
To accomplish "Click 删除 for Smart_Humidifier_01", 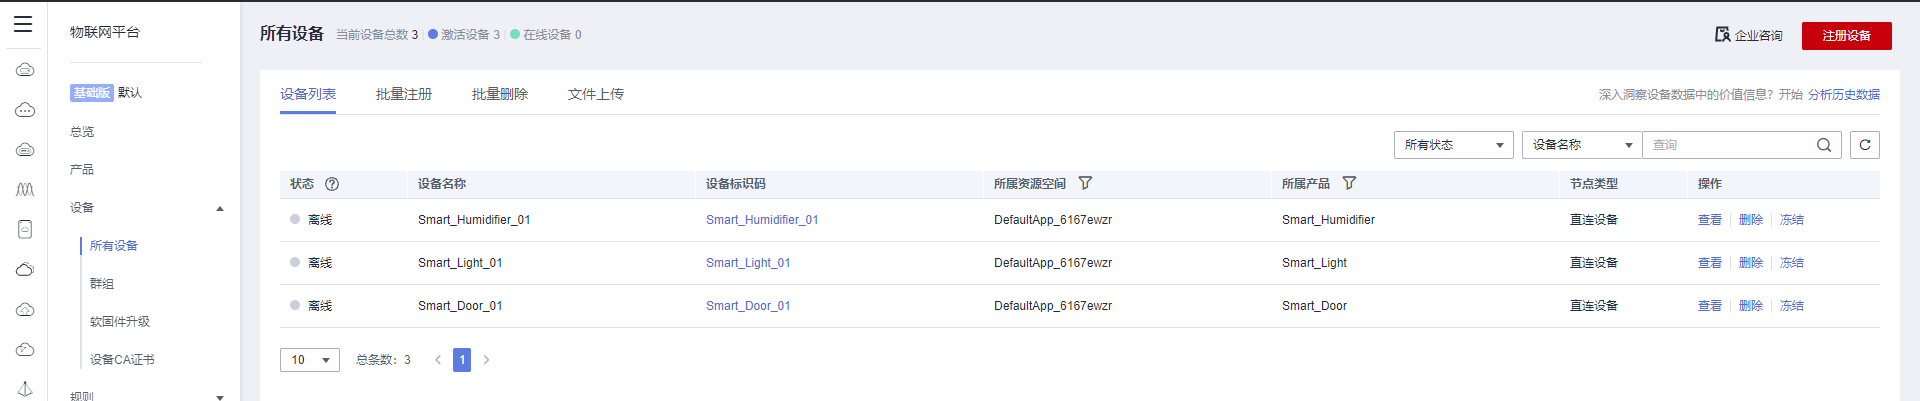I will click(1750, 220).
